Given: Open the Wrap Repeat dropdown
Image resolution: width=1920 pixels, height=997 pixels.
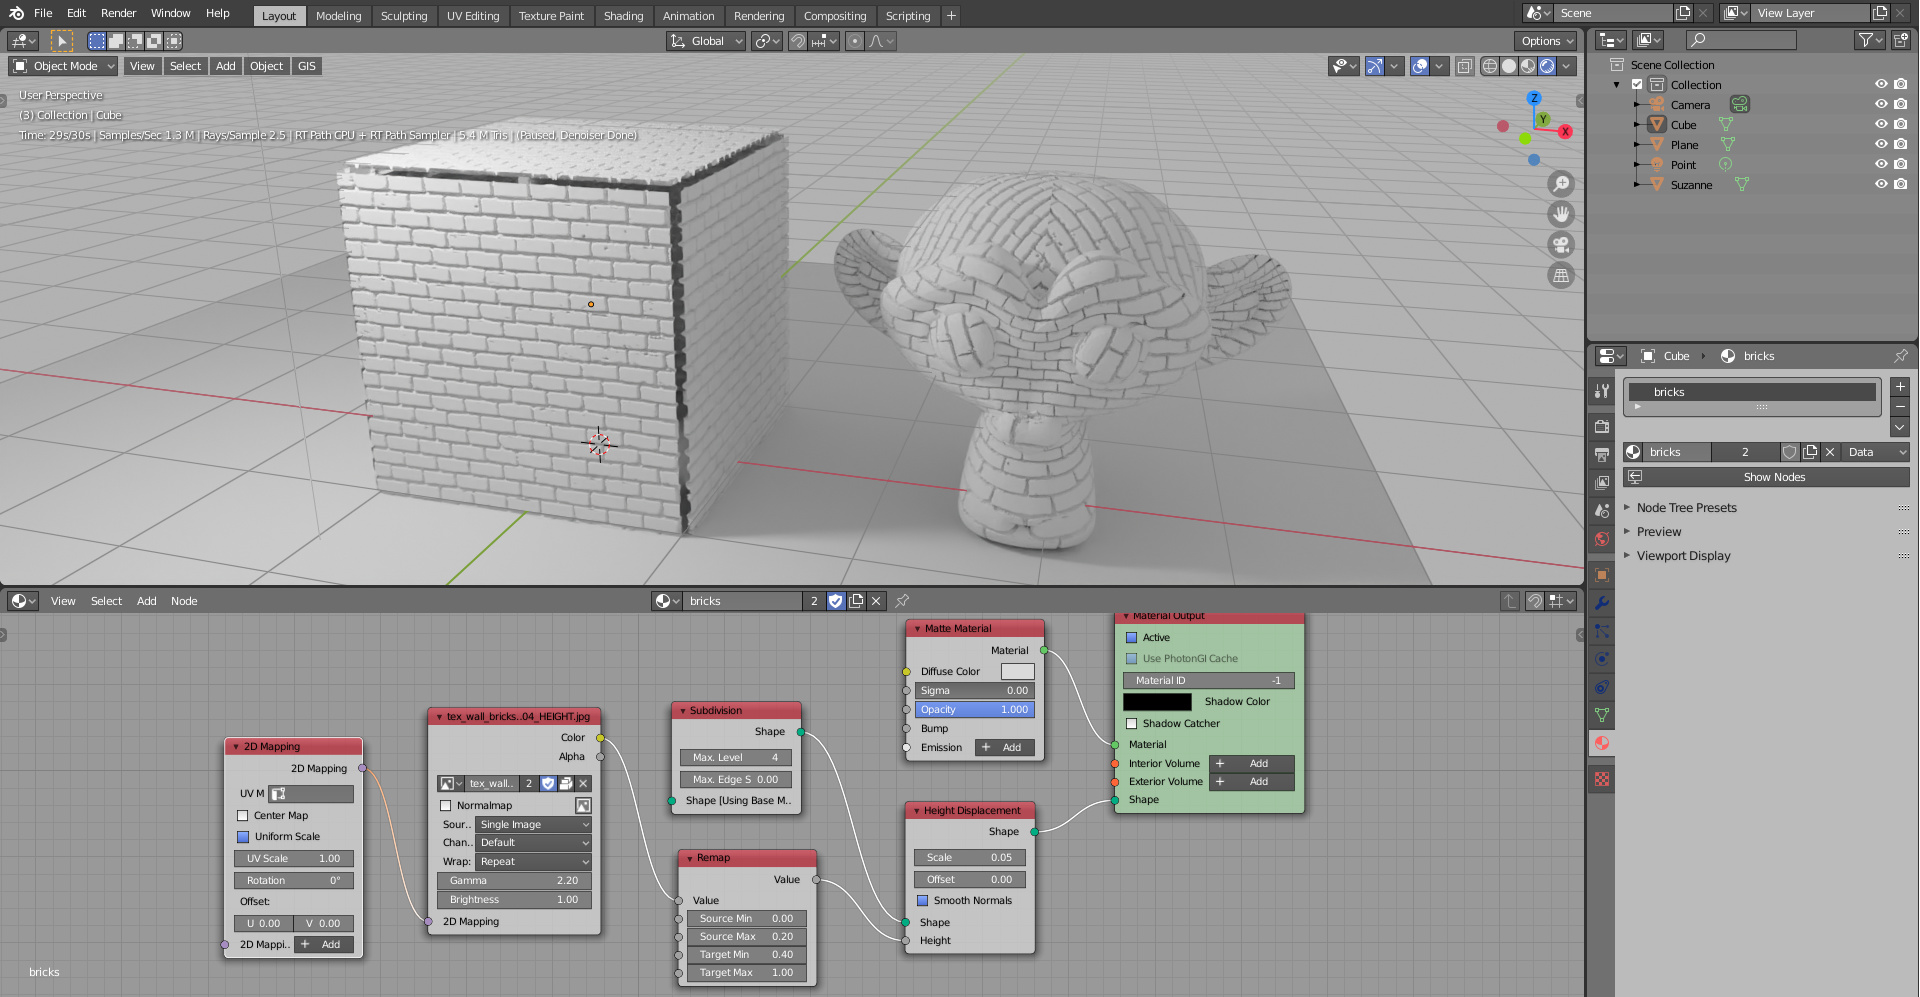Looking at the screenshot, I should tap(534, 862).
